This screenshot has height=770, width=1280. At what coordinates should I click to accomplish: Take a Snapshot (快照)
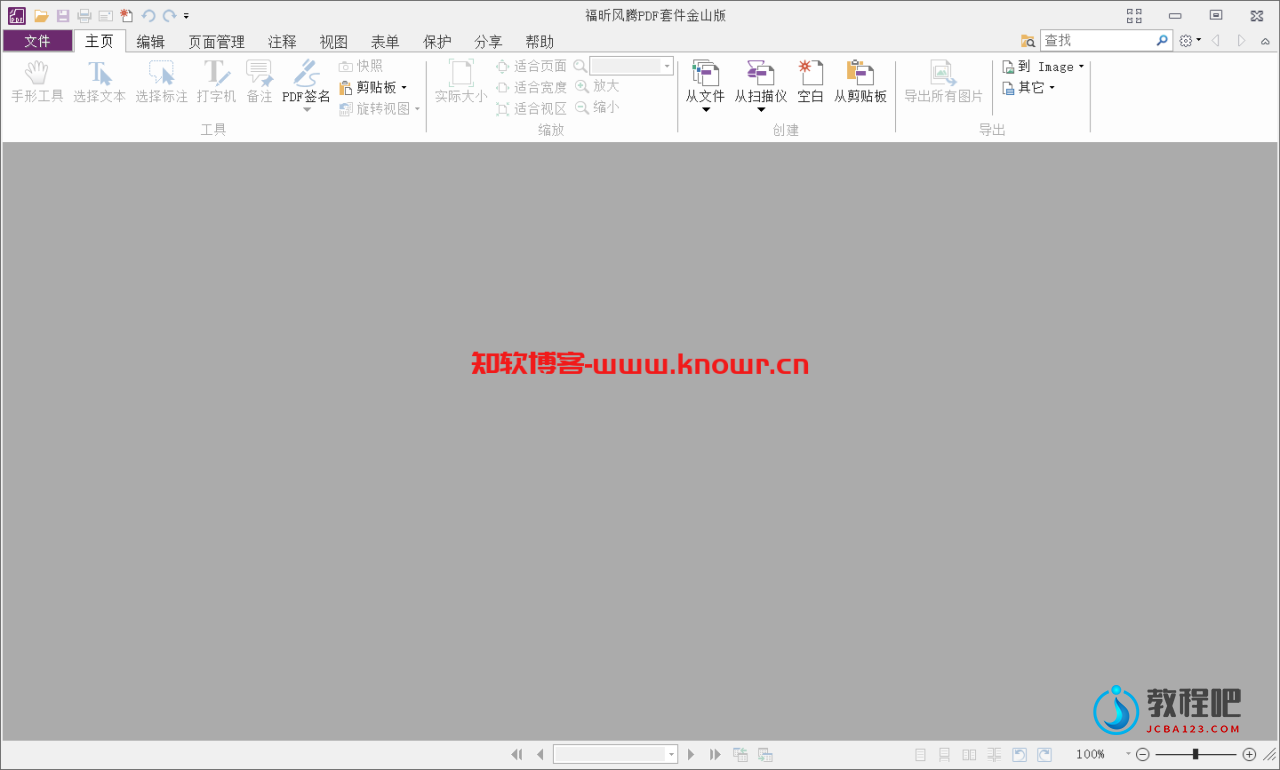[x=361, y=66]
